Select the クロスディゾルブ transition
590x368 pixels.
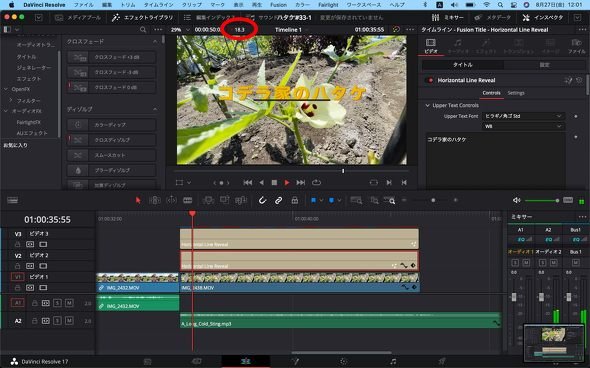(112, 140)
